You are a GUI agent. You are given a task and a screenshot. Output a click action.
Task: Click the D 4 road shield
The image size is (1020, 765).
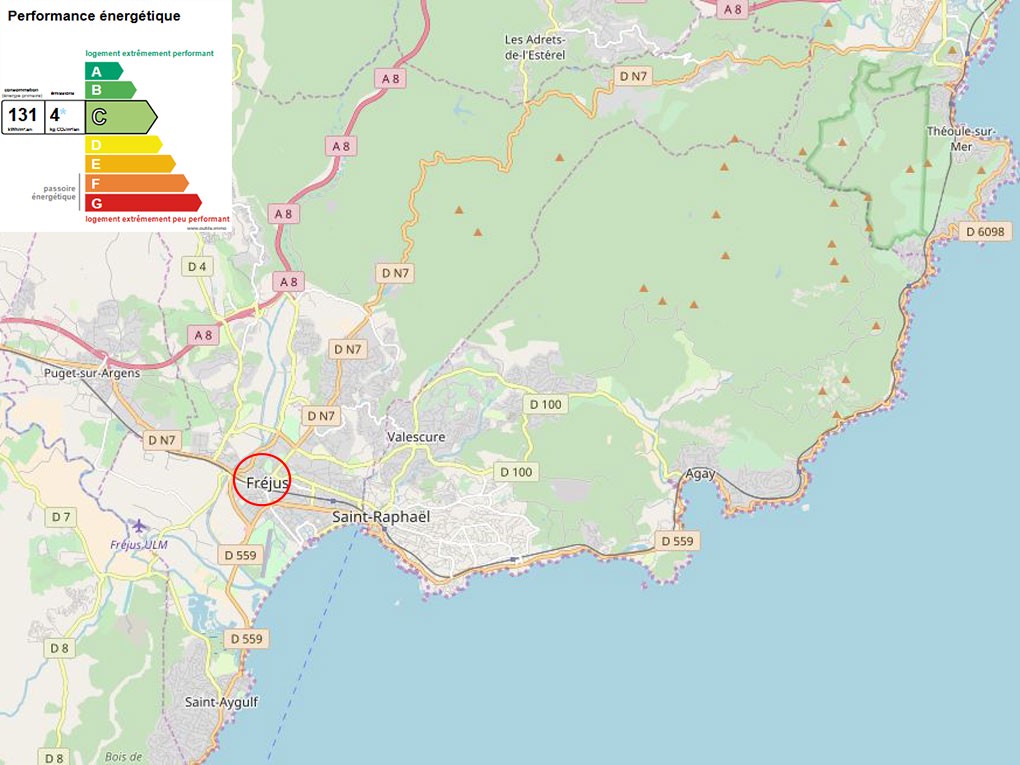(198, 266)
